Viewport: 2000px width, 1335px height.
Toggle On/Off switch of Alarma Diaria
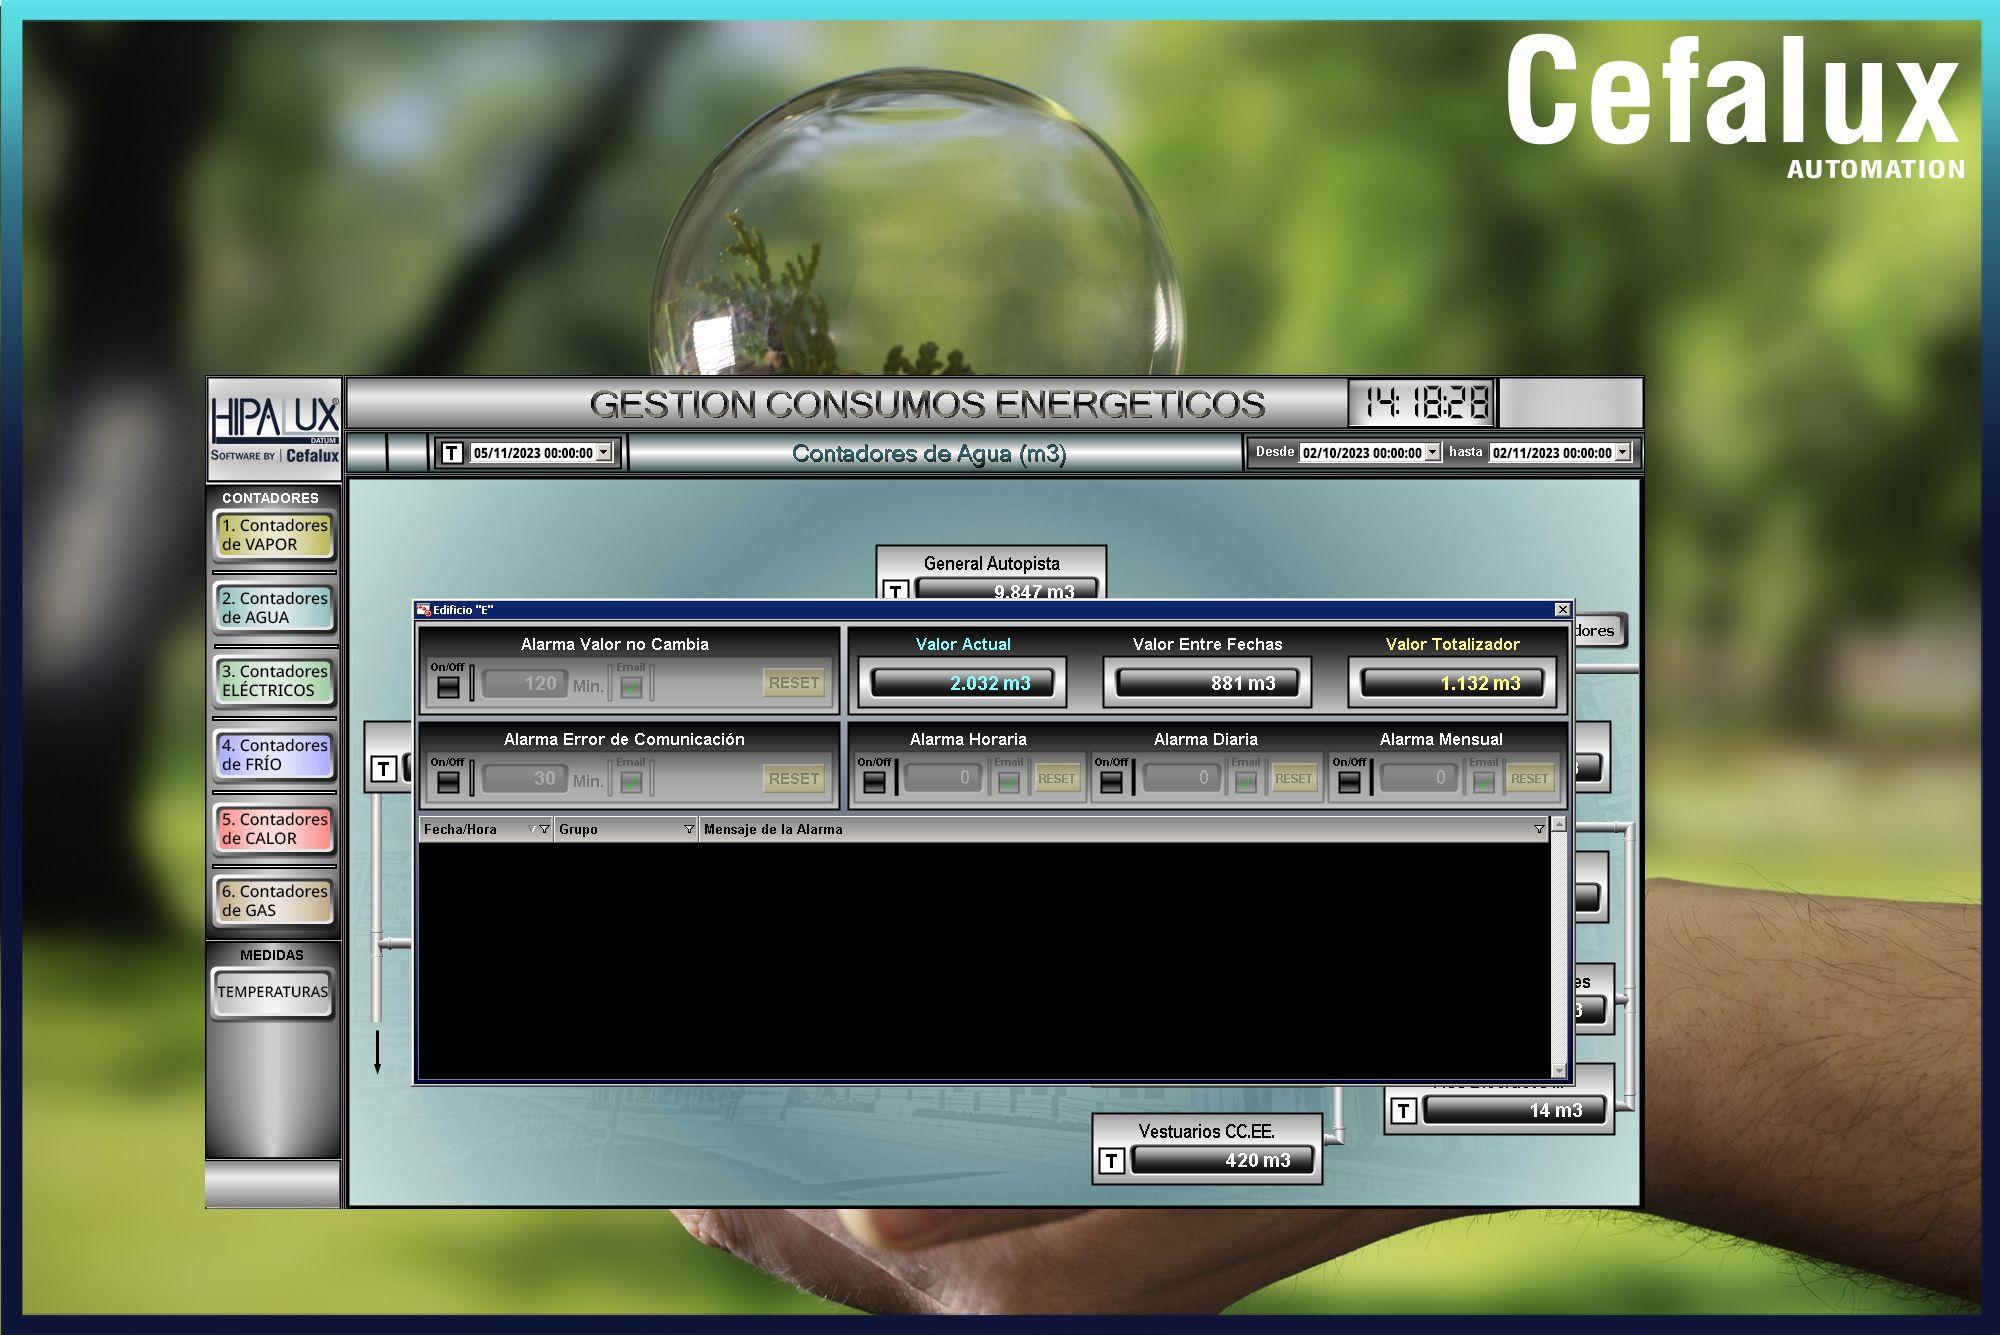[1112, 782]
